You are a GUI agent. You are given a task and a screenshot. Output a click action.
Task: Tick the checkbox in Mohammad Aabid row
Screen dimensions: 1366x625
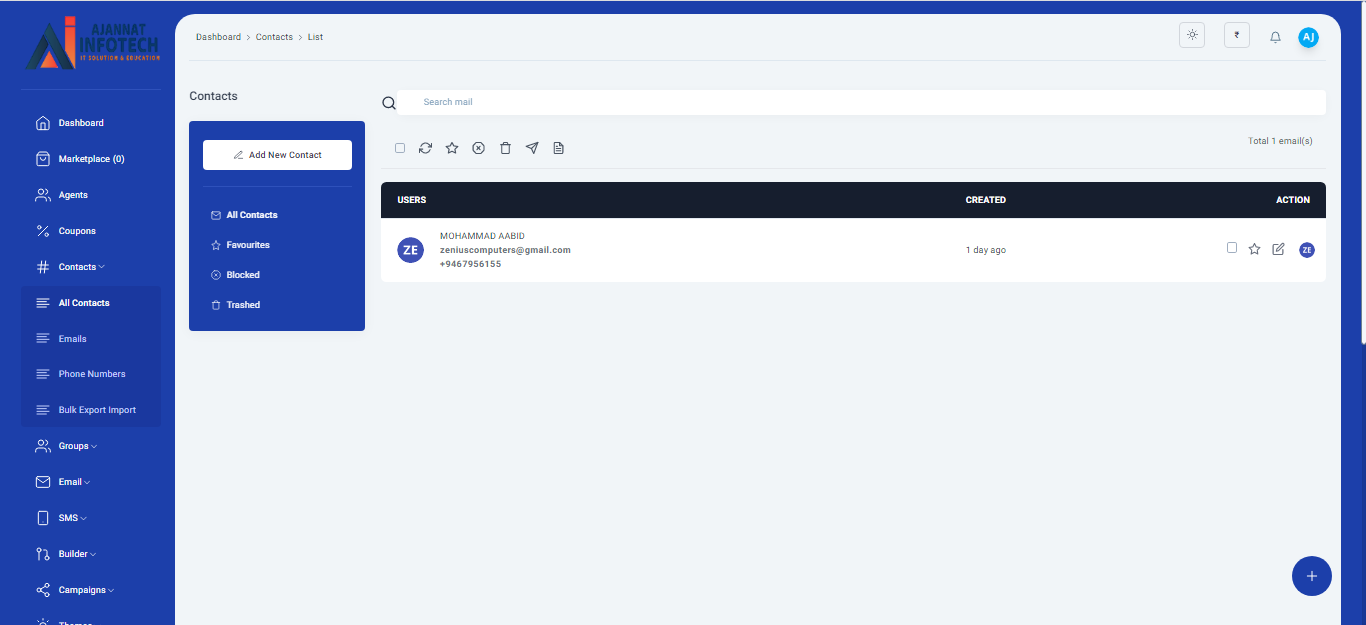point(1232,248)
